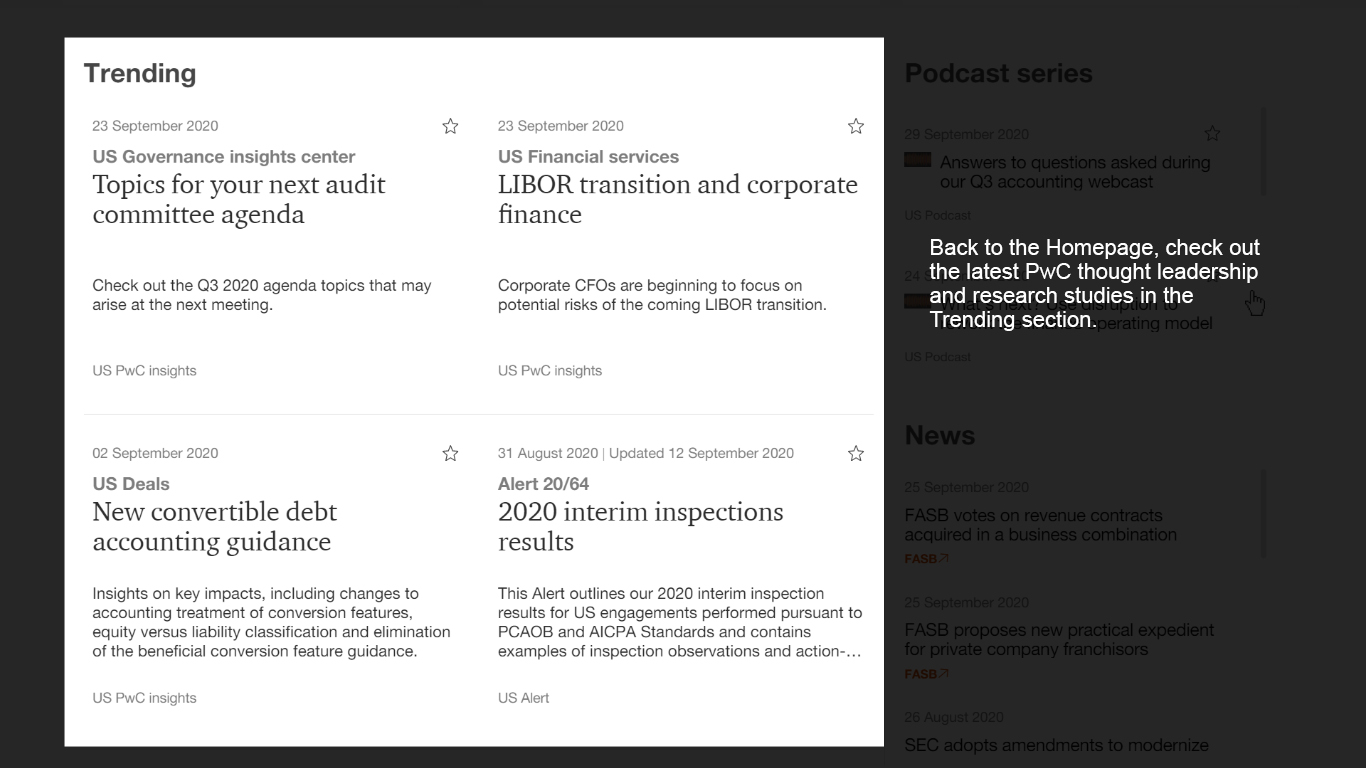Open SEC adopts amendments news item
This screenshot has height=768, width=1366.
1056,745
